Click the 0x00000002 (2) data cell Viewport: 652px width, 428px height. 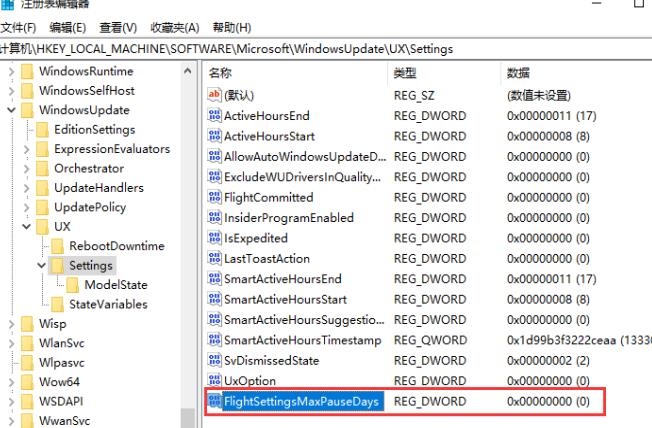pos(548,361)
